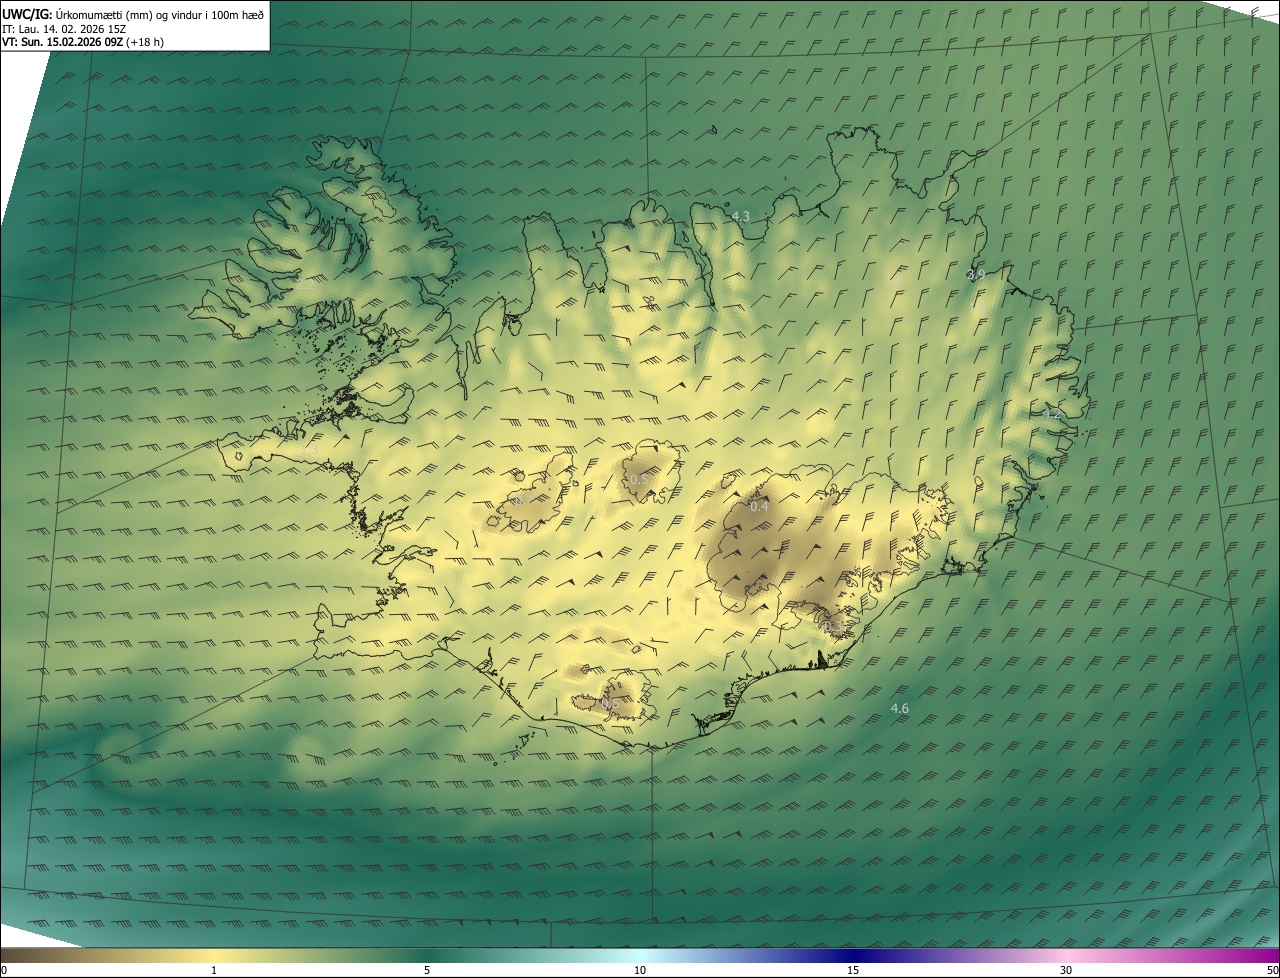Click the 'IT: Lau. 14. 02. 2026 15Z' line
The image size is (1280, 978).
click(x=63, y=29)
